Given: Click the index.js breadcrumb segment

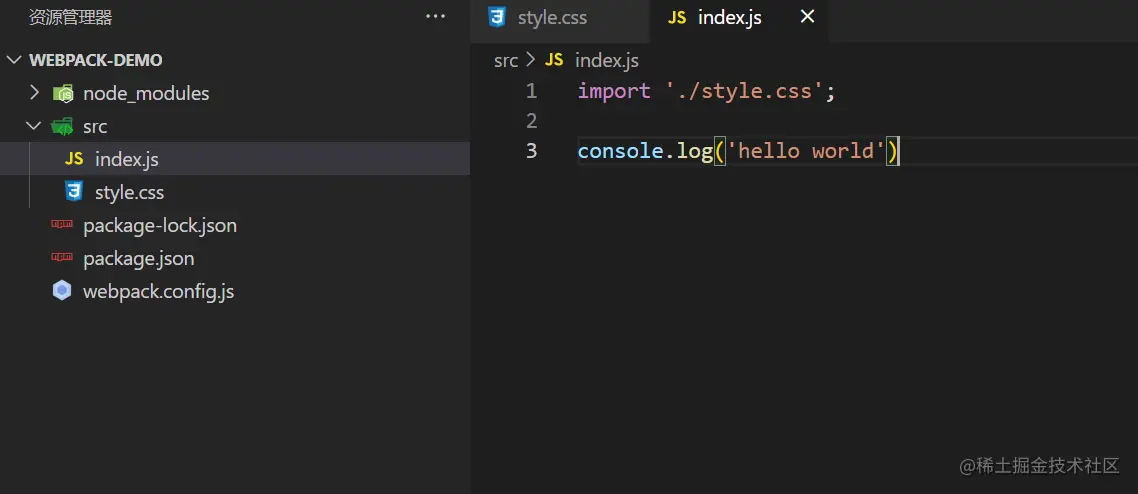Looking at the screenshot, I should pyautogui.click(x=606, y=61).
